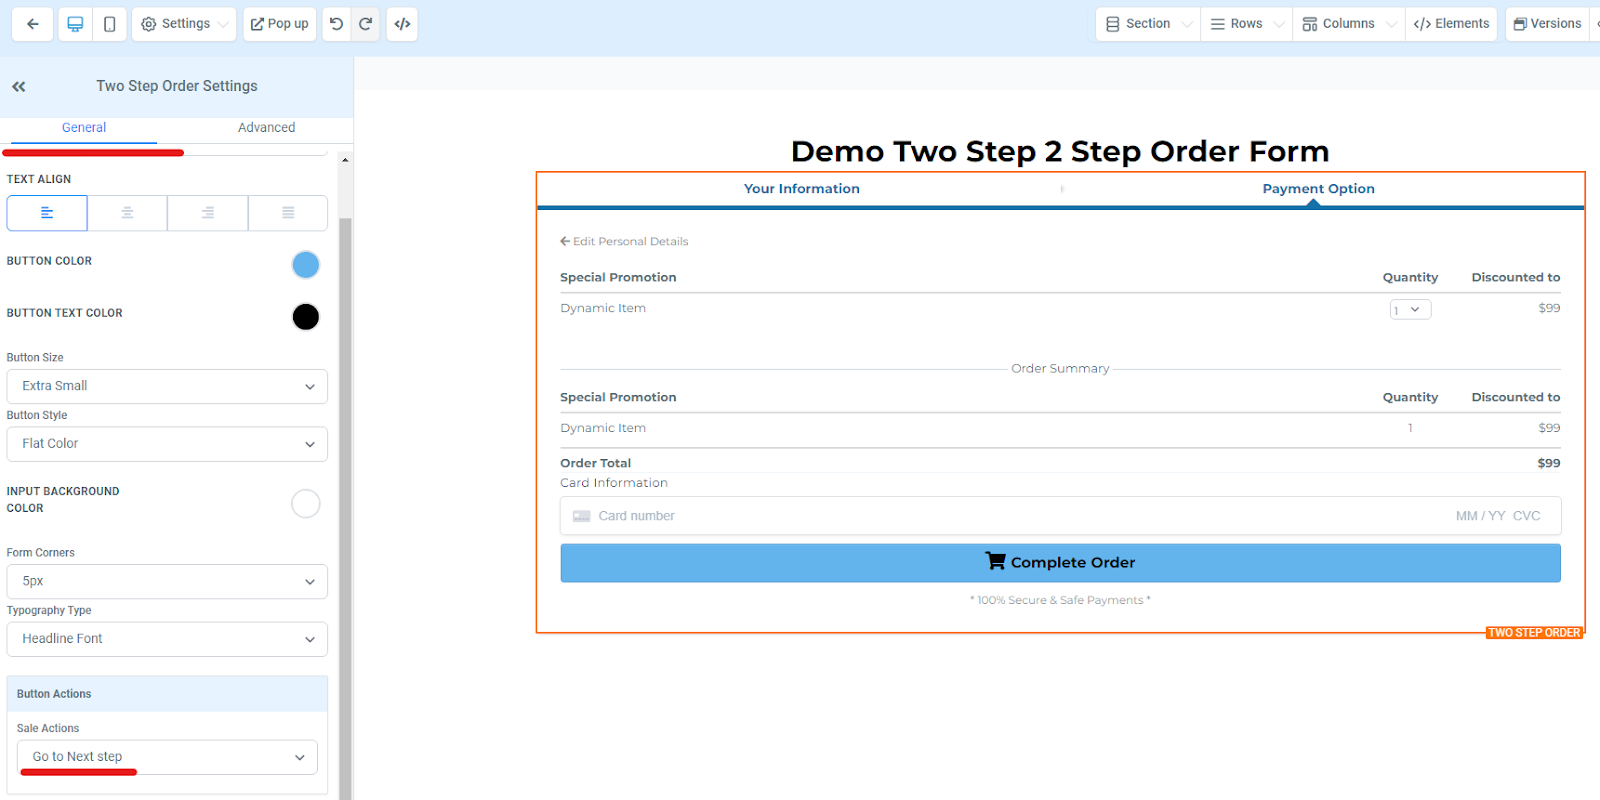Open the Button Size dropdown
1600x800 pixels.
pos(167,386)
